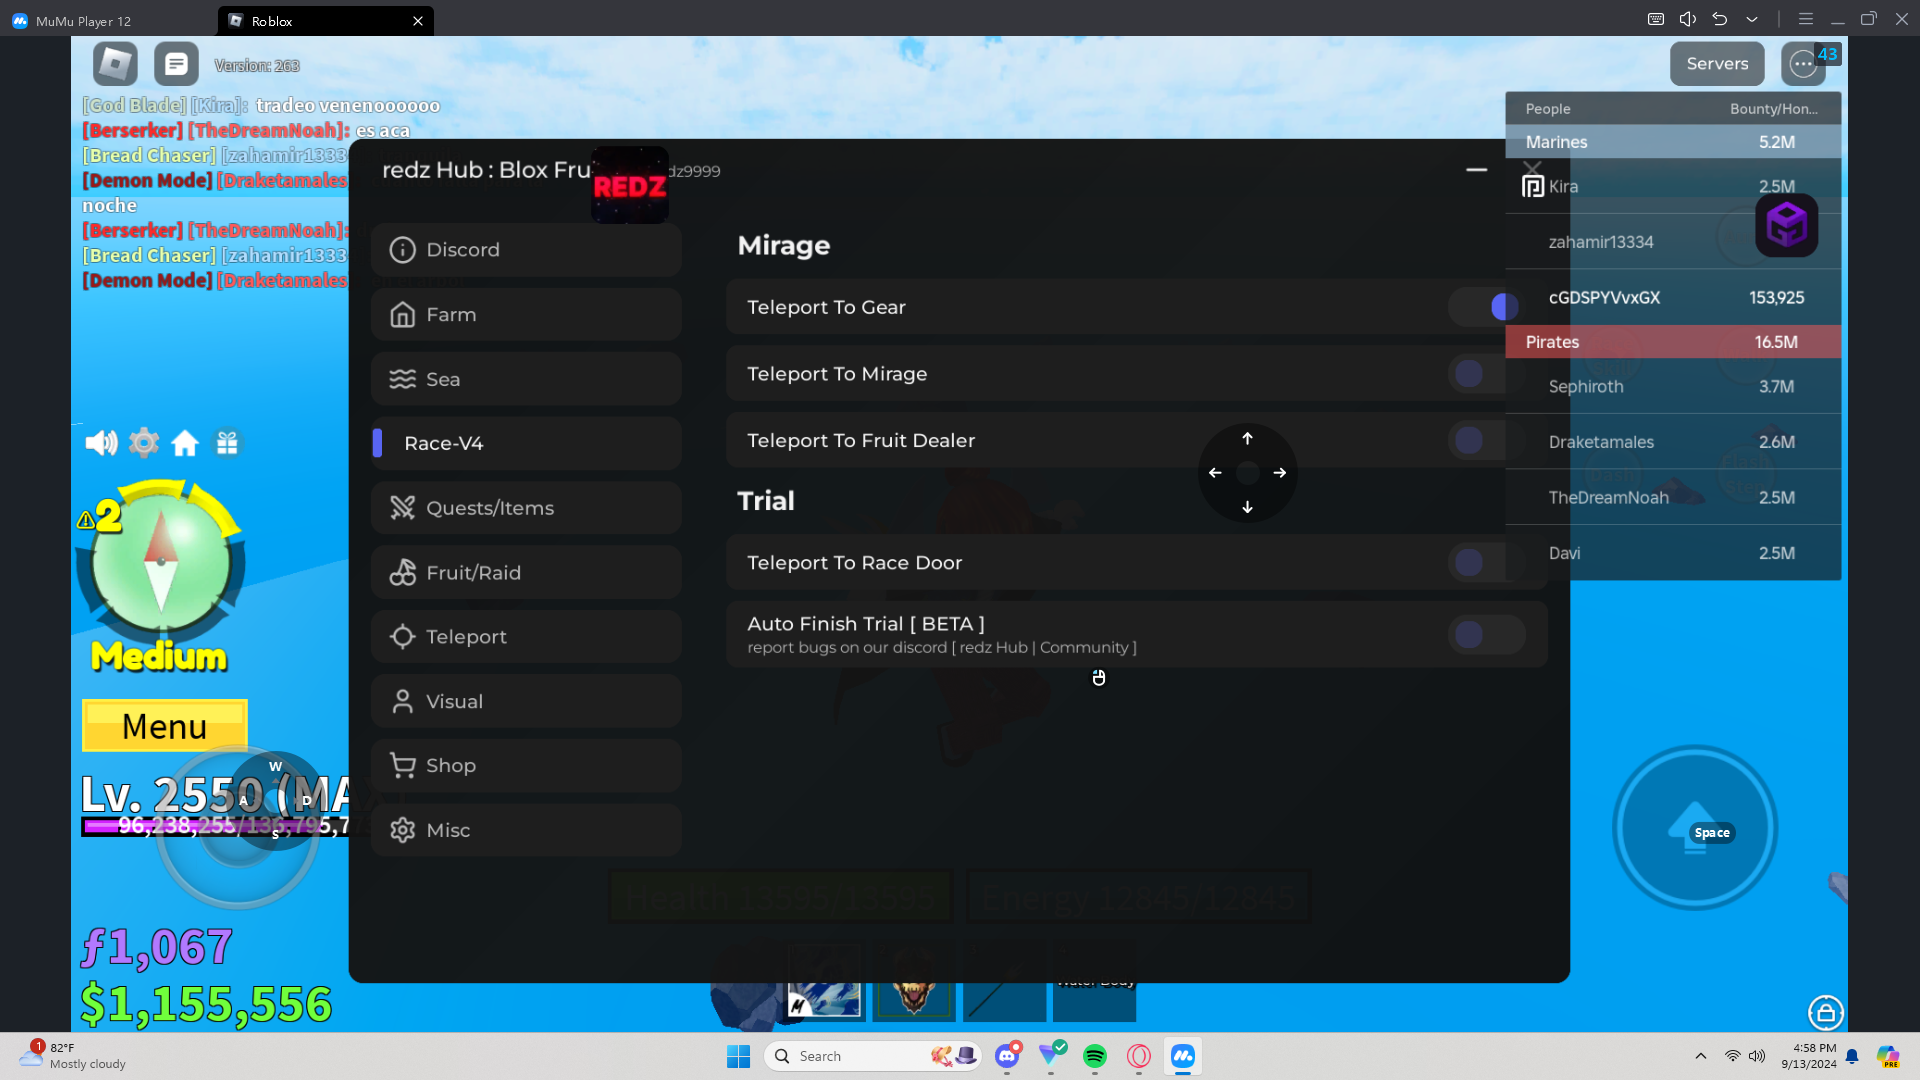Click MuMu Player volume icon
The width and height of the screenshot is (1920, 1080).
(x=1688, y=19)
